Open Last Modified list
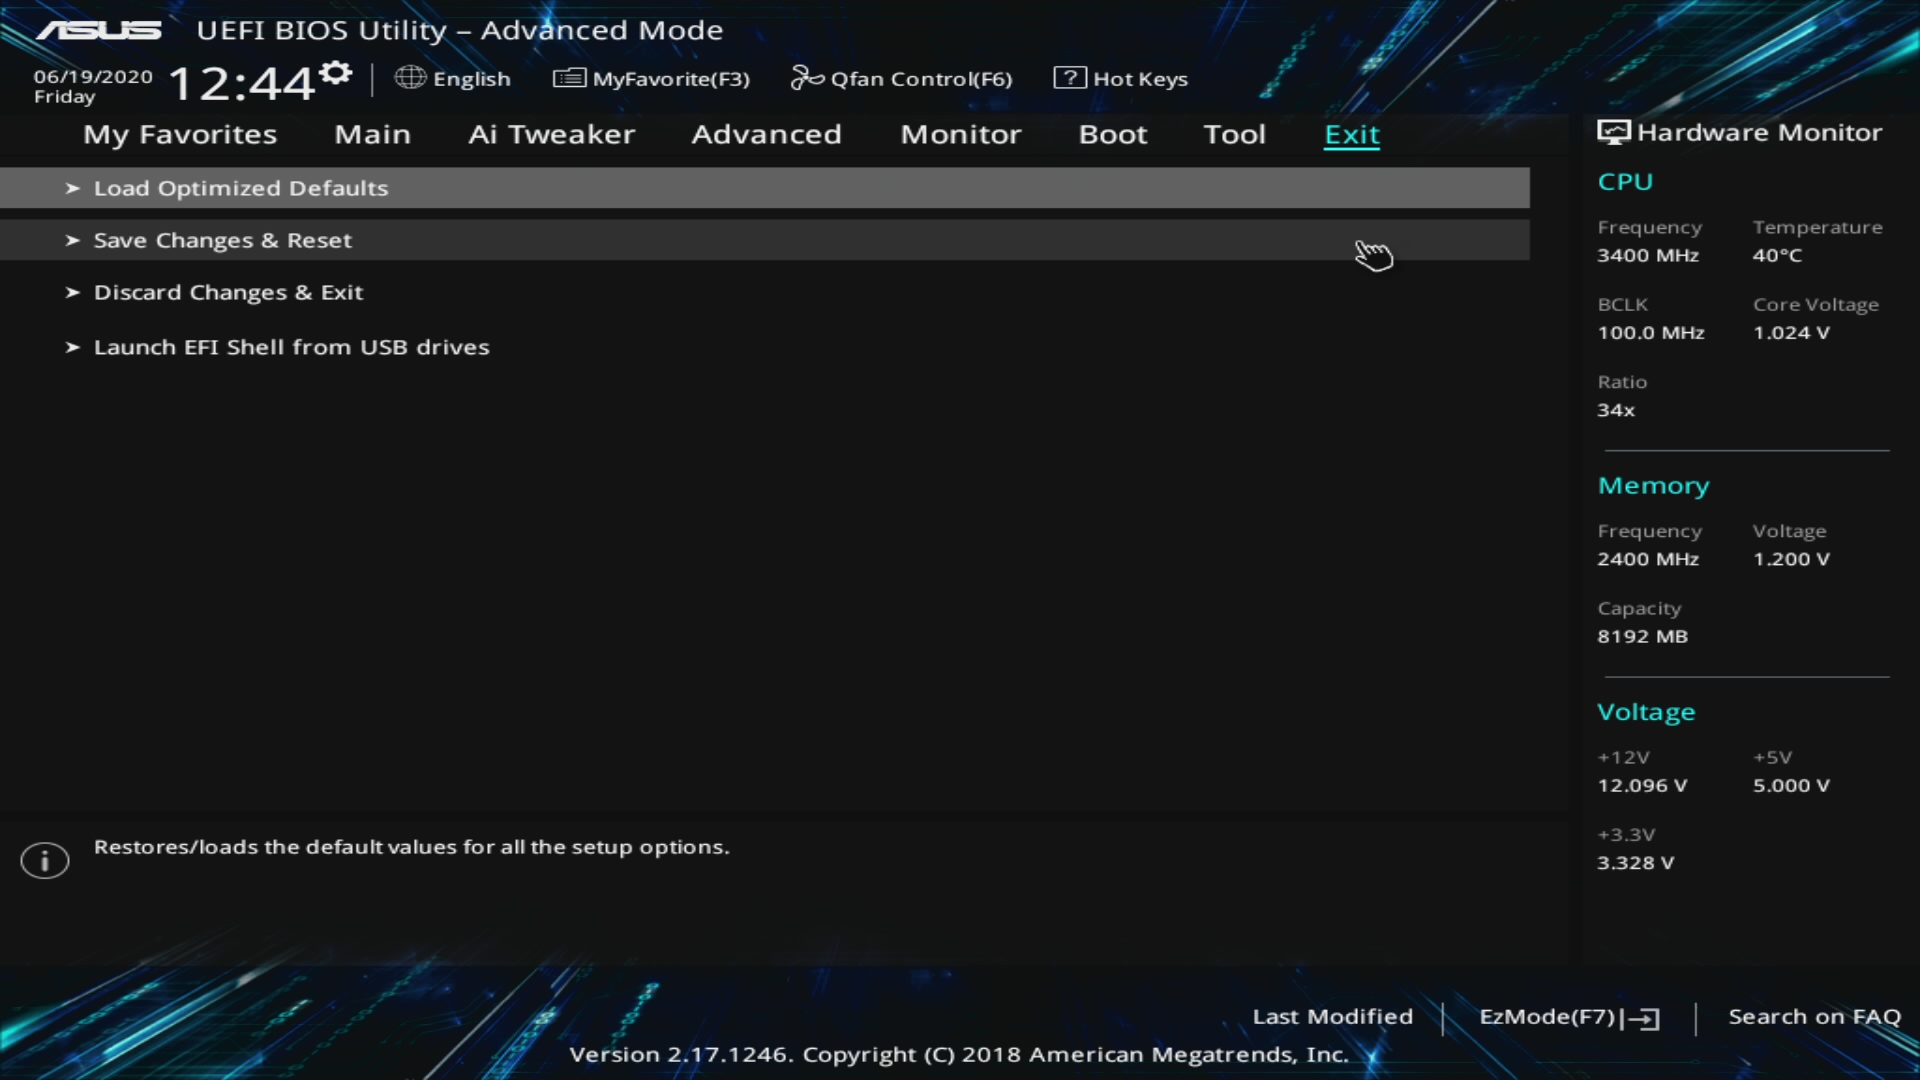The image size is (1920, 1080). 1332,1017
